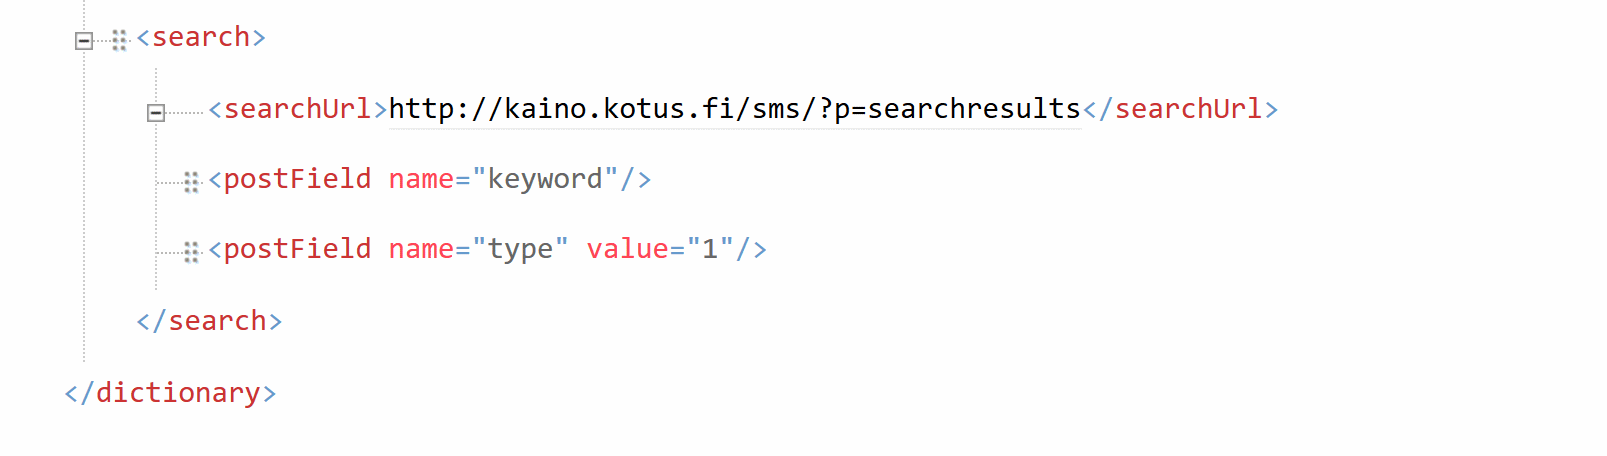Click the "1" attribute value
The width and height of the screenshot is (1607, 456).
(710, 250)
